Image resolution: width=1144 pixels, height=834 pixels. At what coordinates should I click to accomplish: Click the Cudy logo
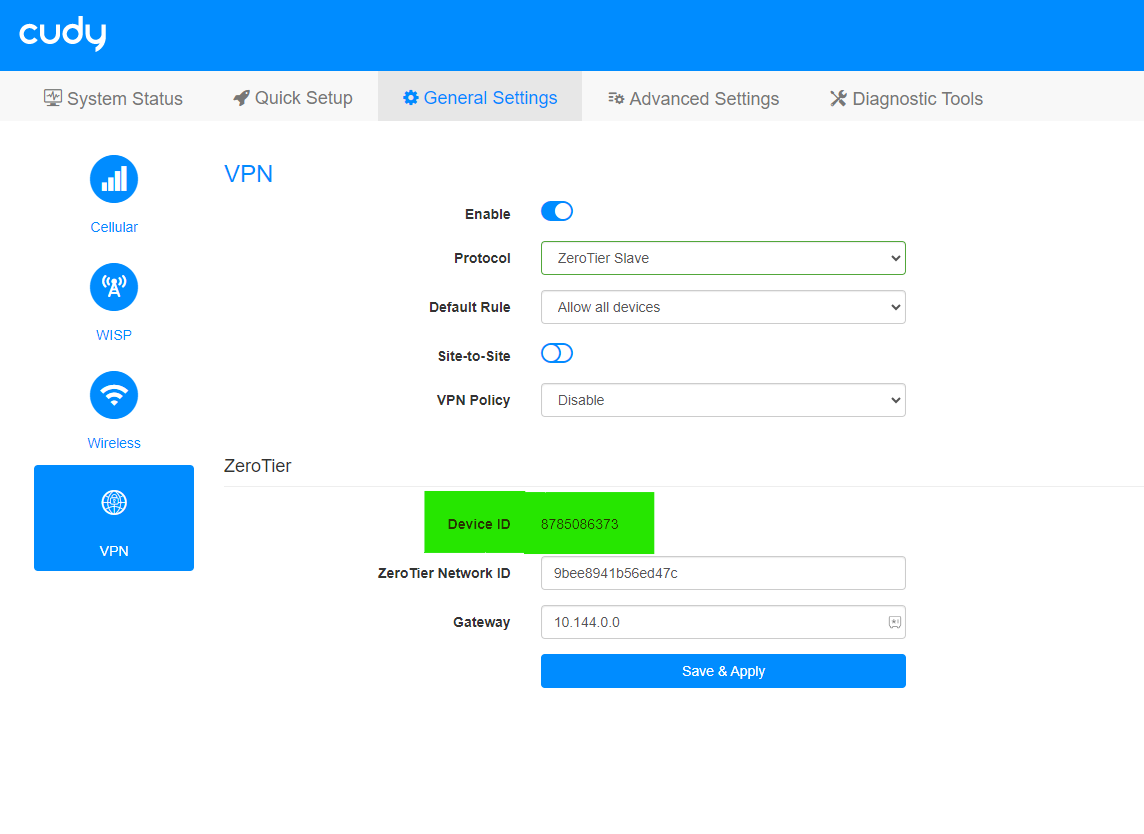63,34
